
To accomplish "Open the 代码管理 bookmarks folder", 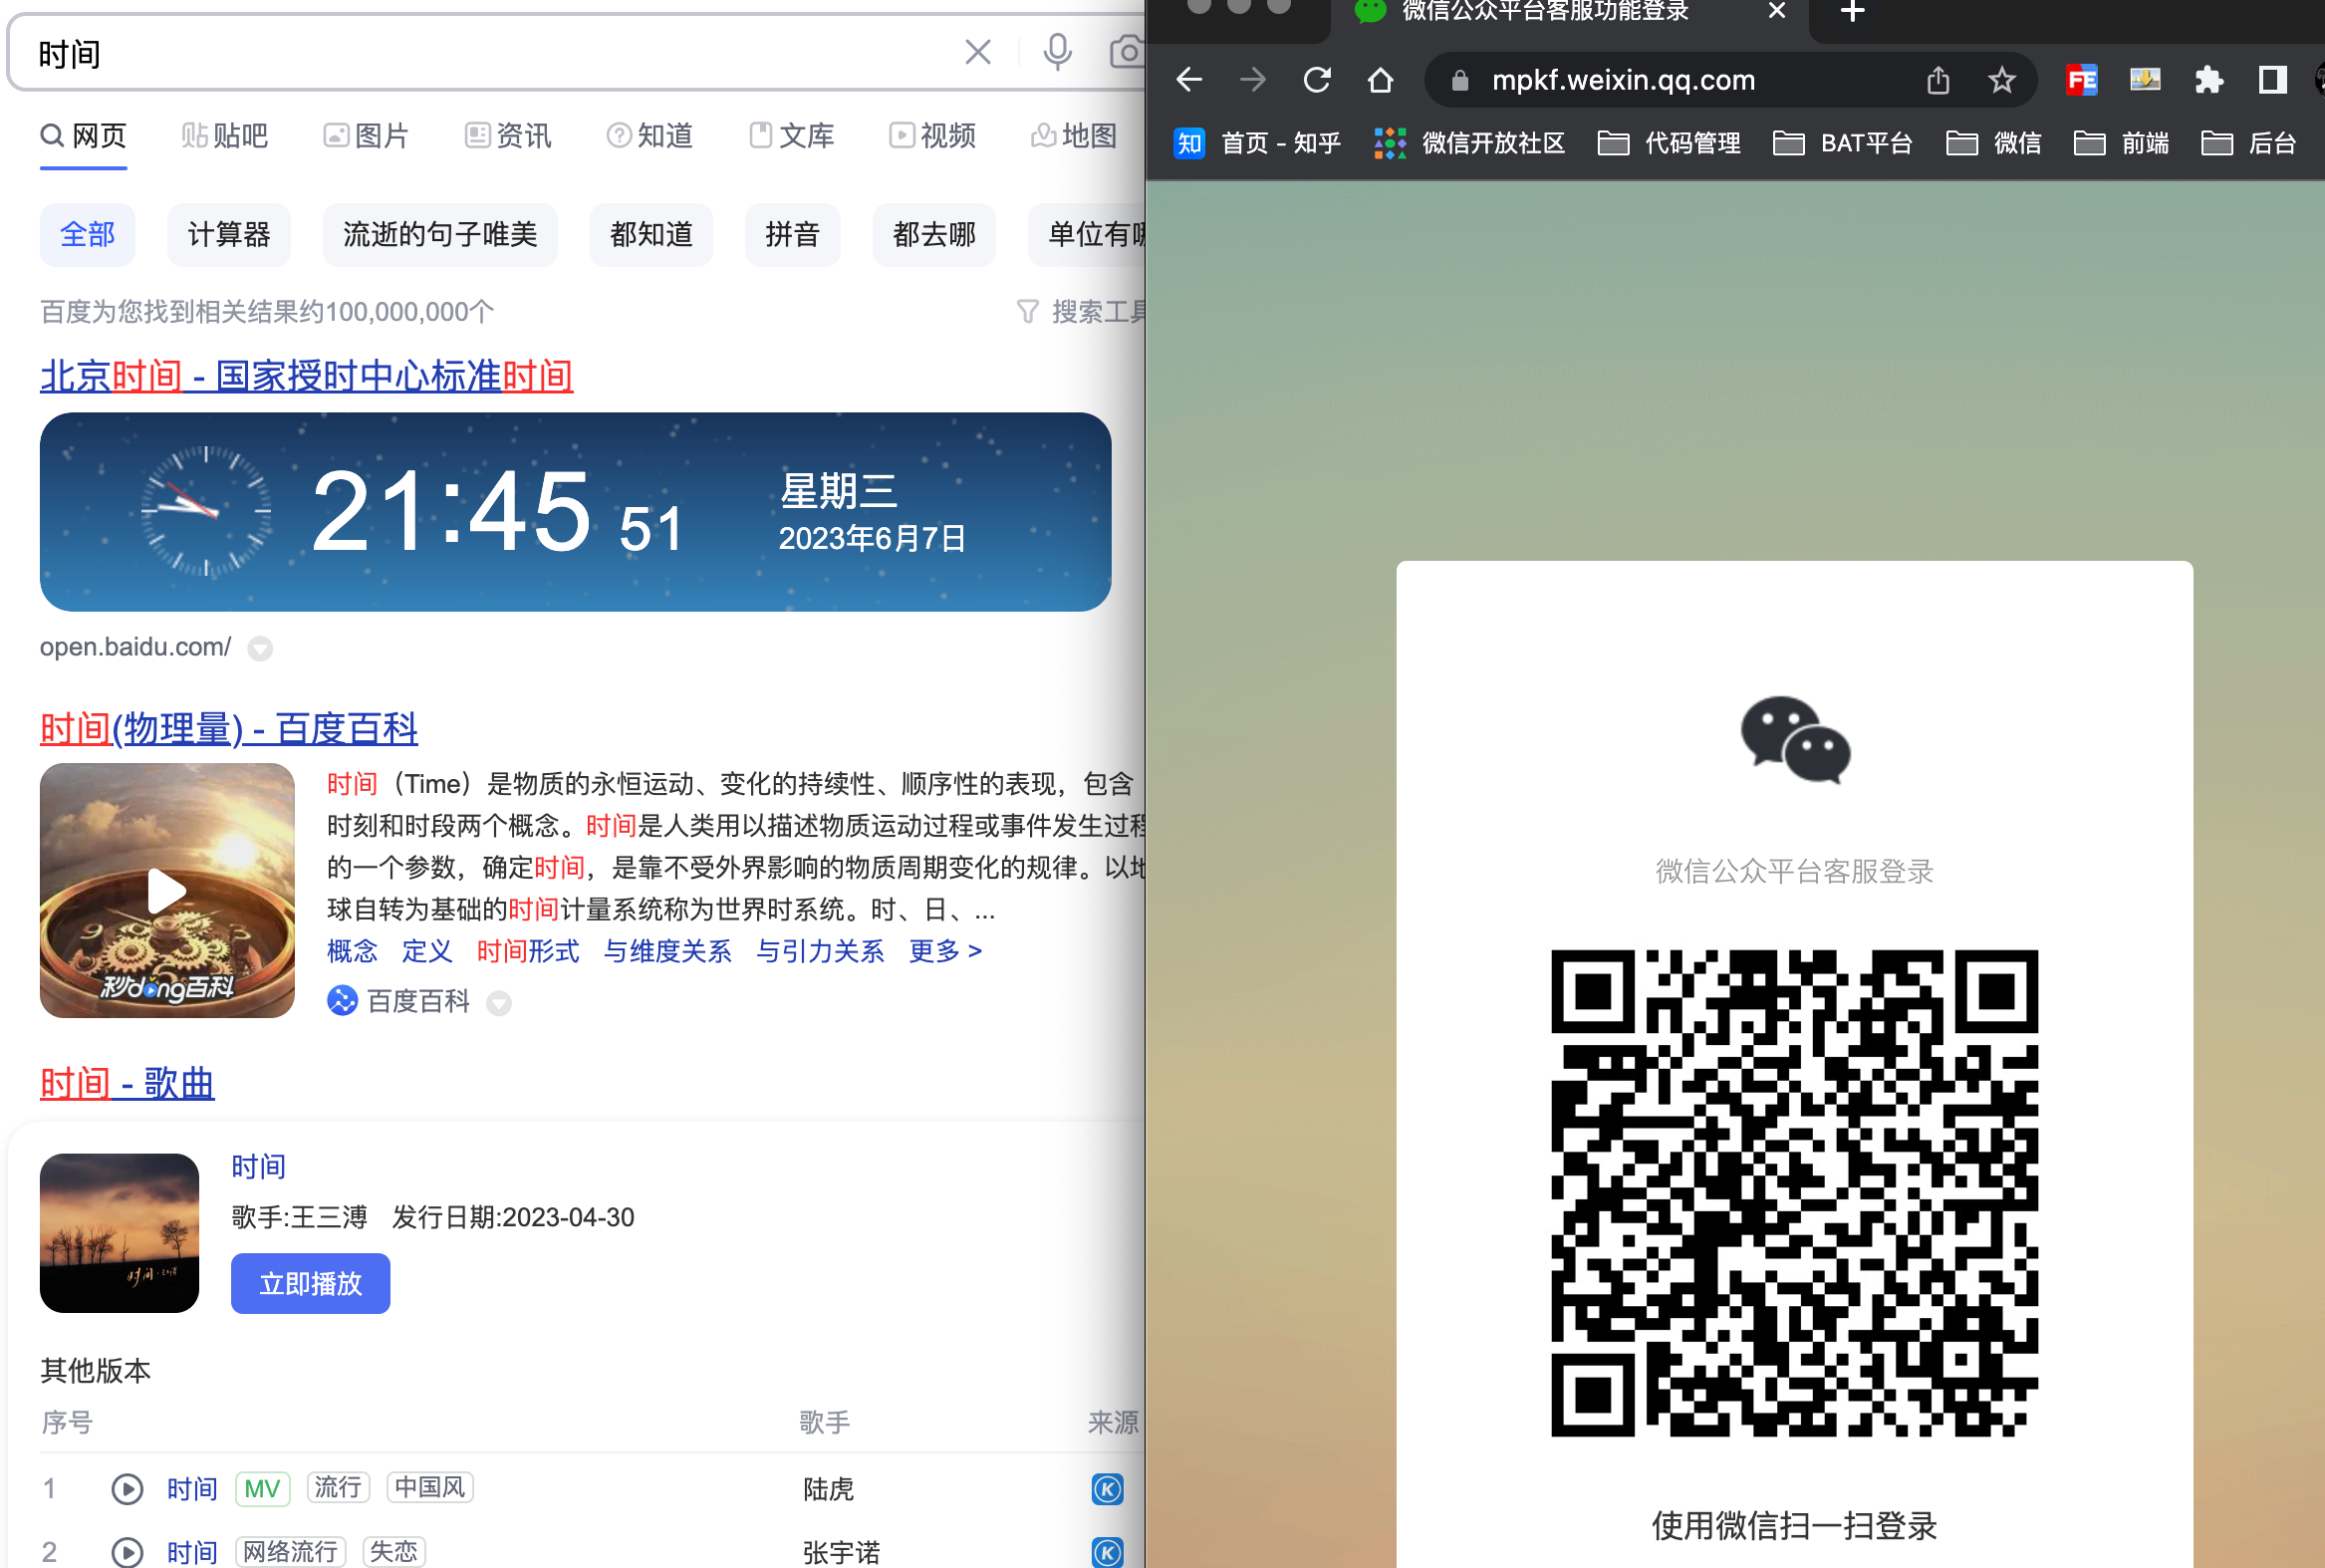I will point(1670,143).
